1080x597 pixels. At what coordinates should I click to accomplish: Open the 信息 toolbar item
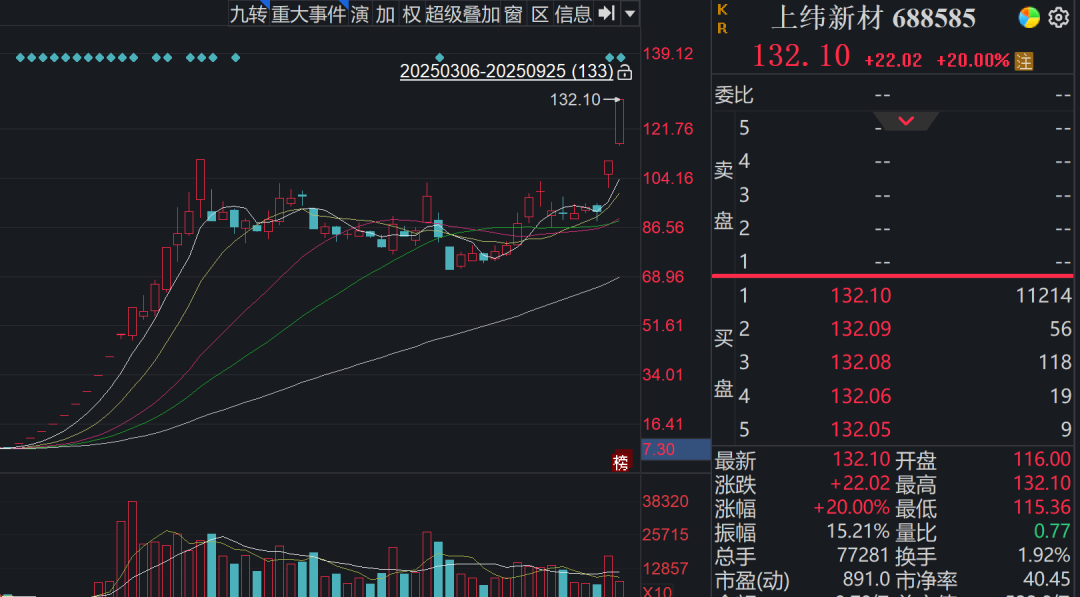[573, 14]
